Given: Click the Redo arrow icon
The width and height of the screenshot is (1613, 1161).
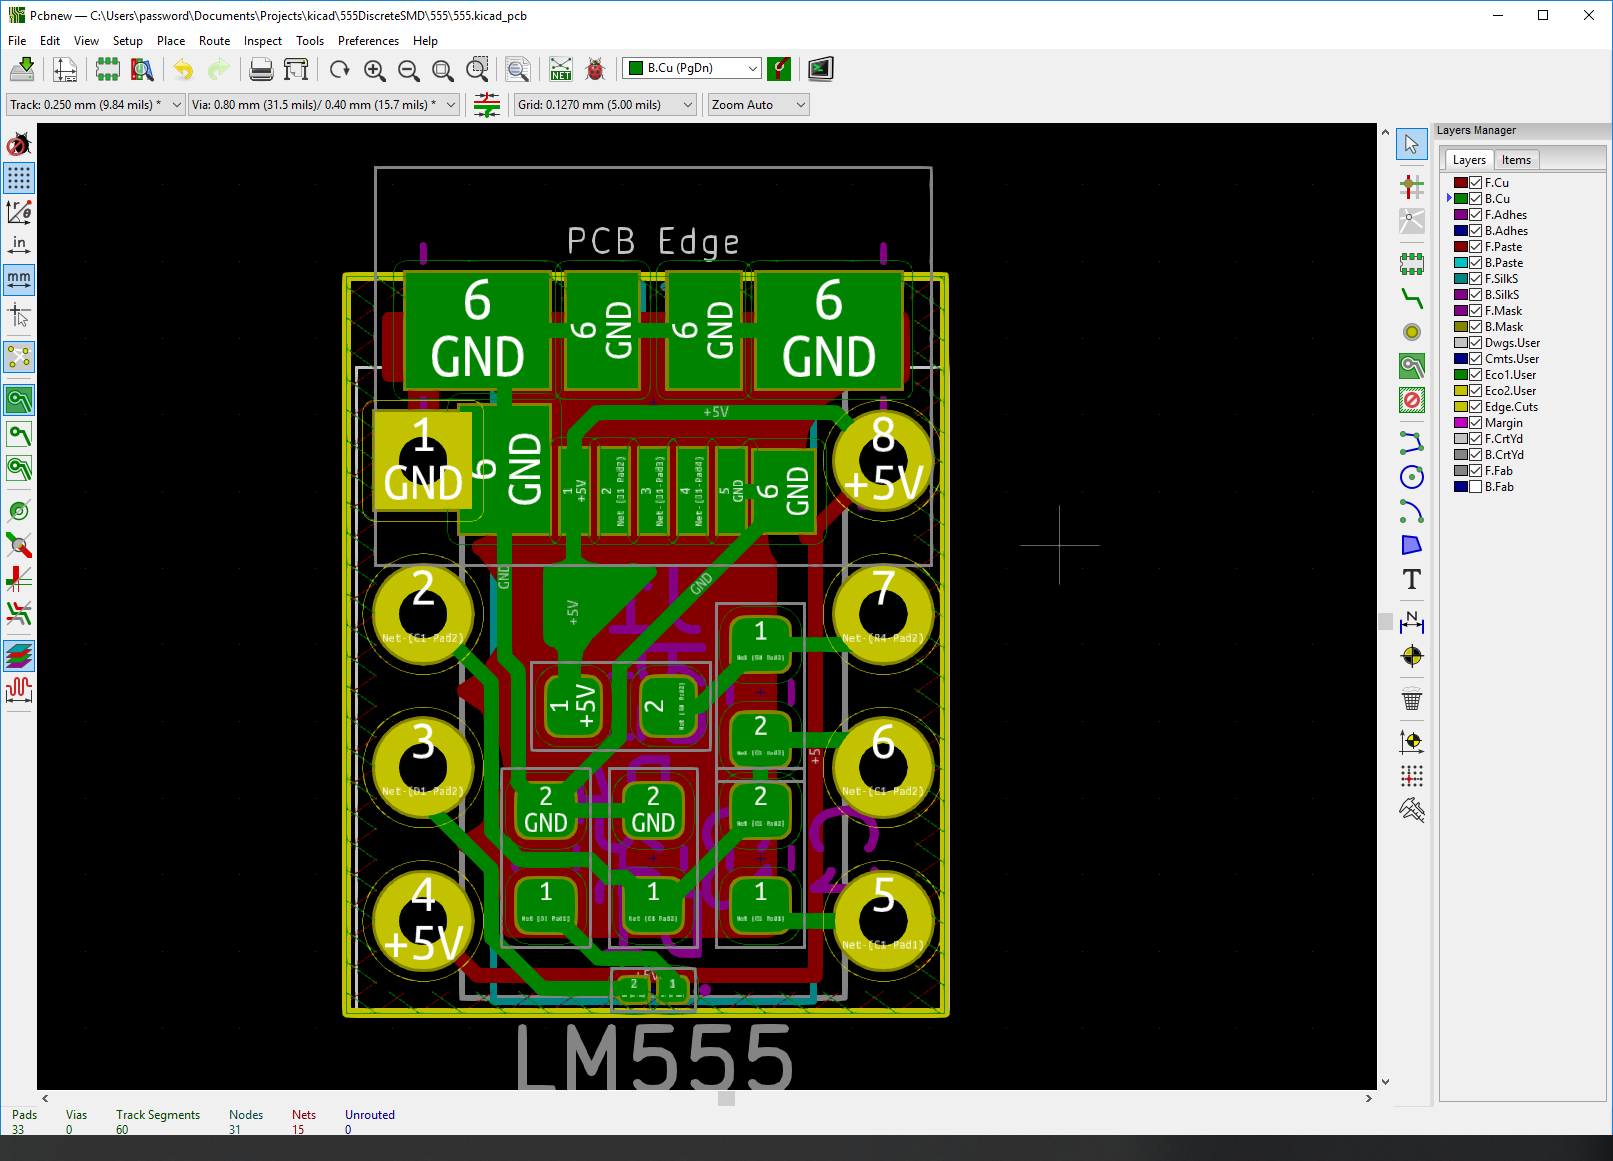Looking at the screenshot, I should point(218,69).
